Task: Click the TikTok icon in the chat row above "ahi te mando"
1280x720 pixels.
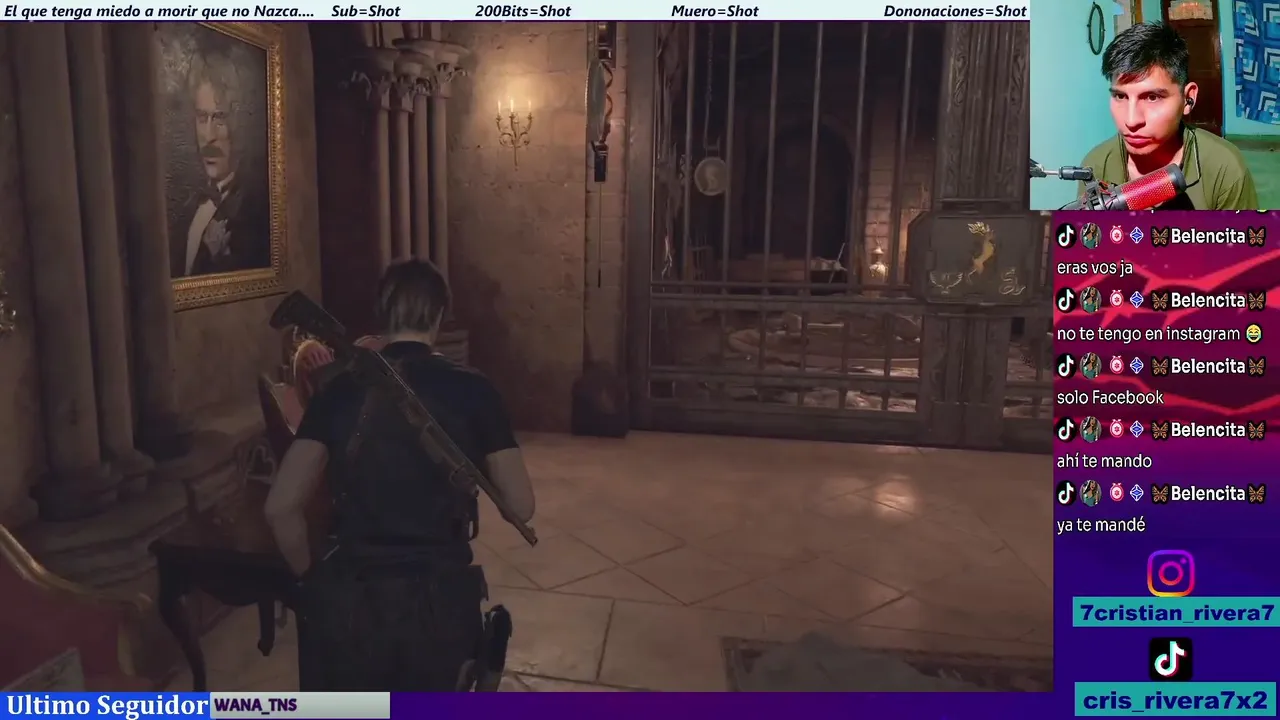Action: coord(1066,429)
